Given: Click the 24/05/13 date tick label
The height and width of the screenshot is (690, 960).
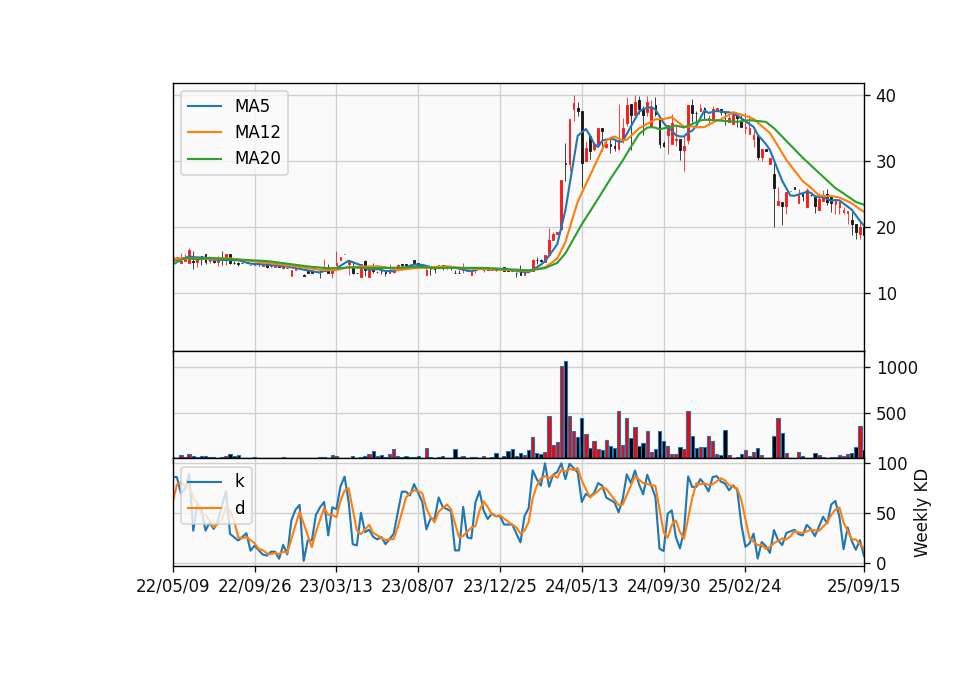Looking at the screenshot, I should (x=582, y=587).
